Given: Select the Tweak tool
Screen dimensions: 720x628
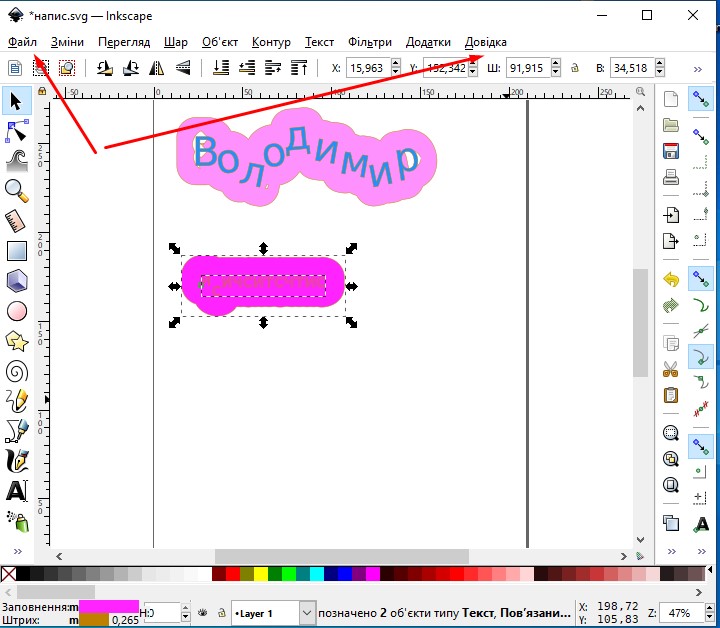Looking at the screenshot, I should pyautogui.click(x=17, y=161).
